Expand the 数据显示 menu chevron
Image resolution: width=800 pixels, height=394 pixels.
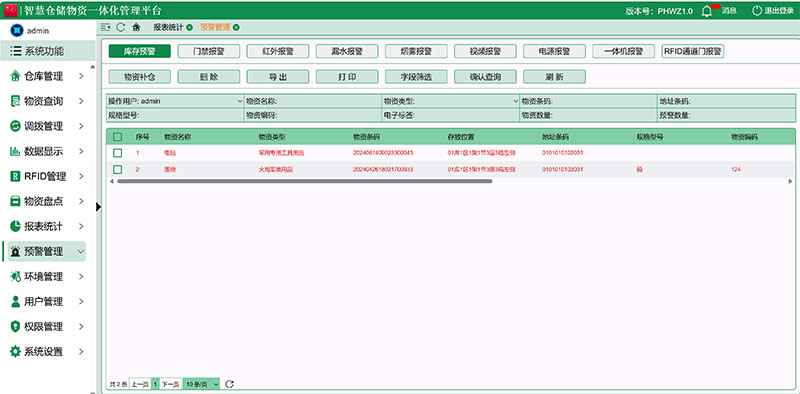pyautogui.click(x=81, y=151)
